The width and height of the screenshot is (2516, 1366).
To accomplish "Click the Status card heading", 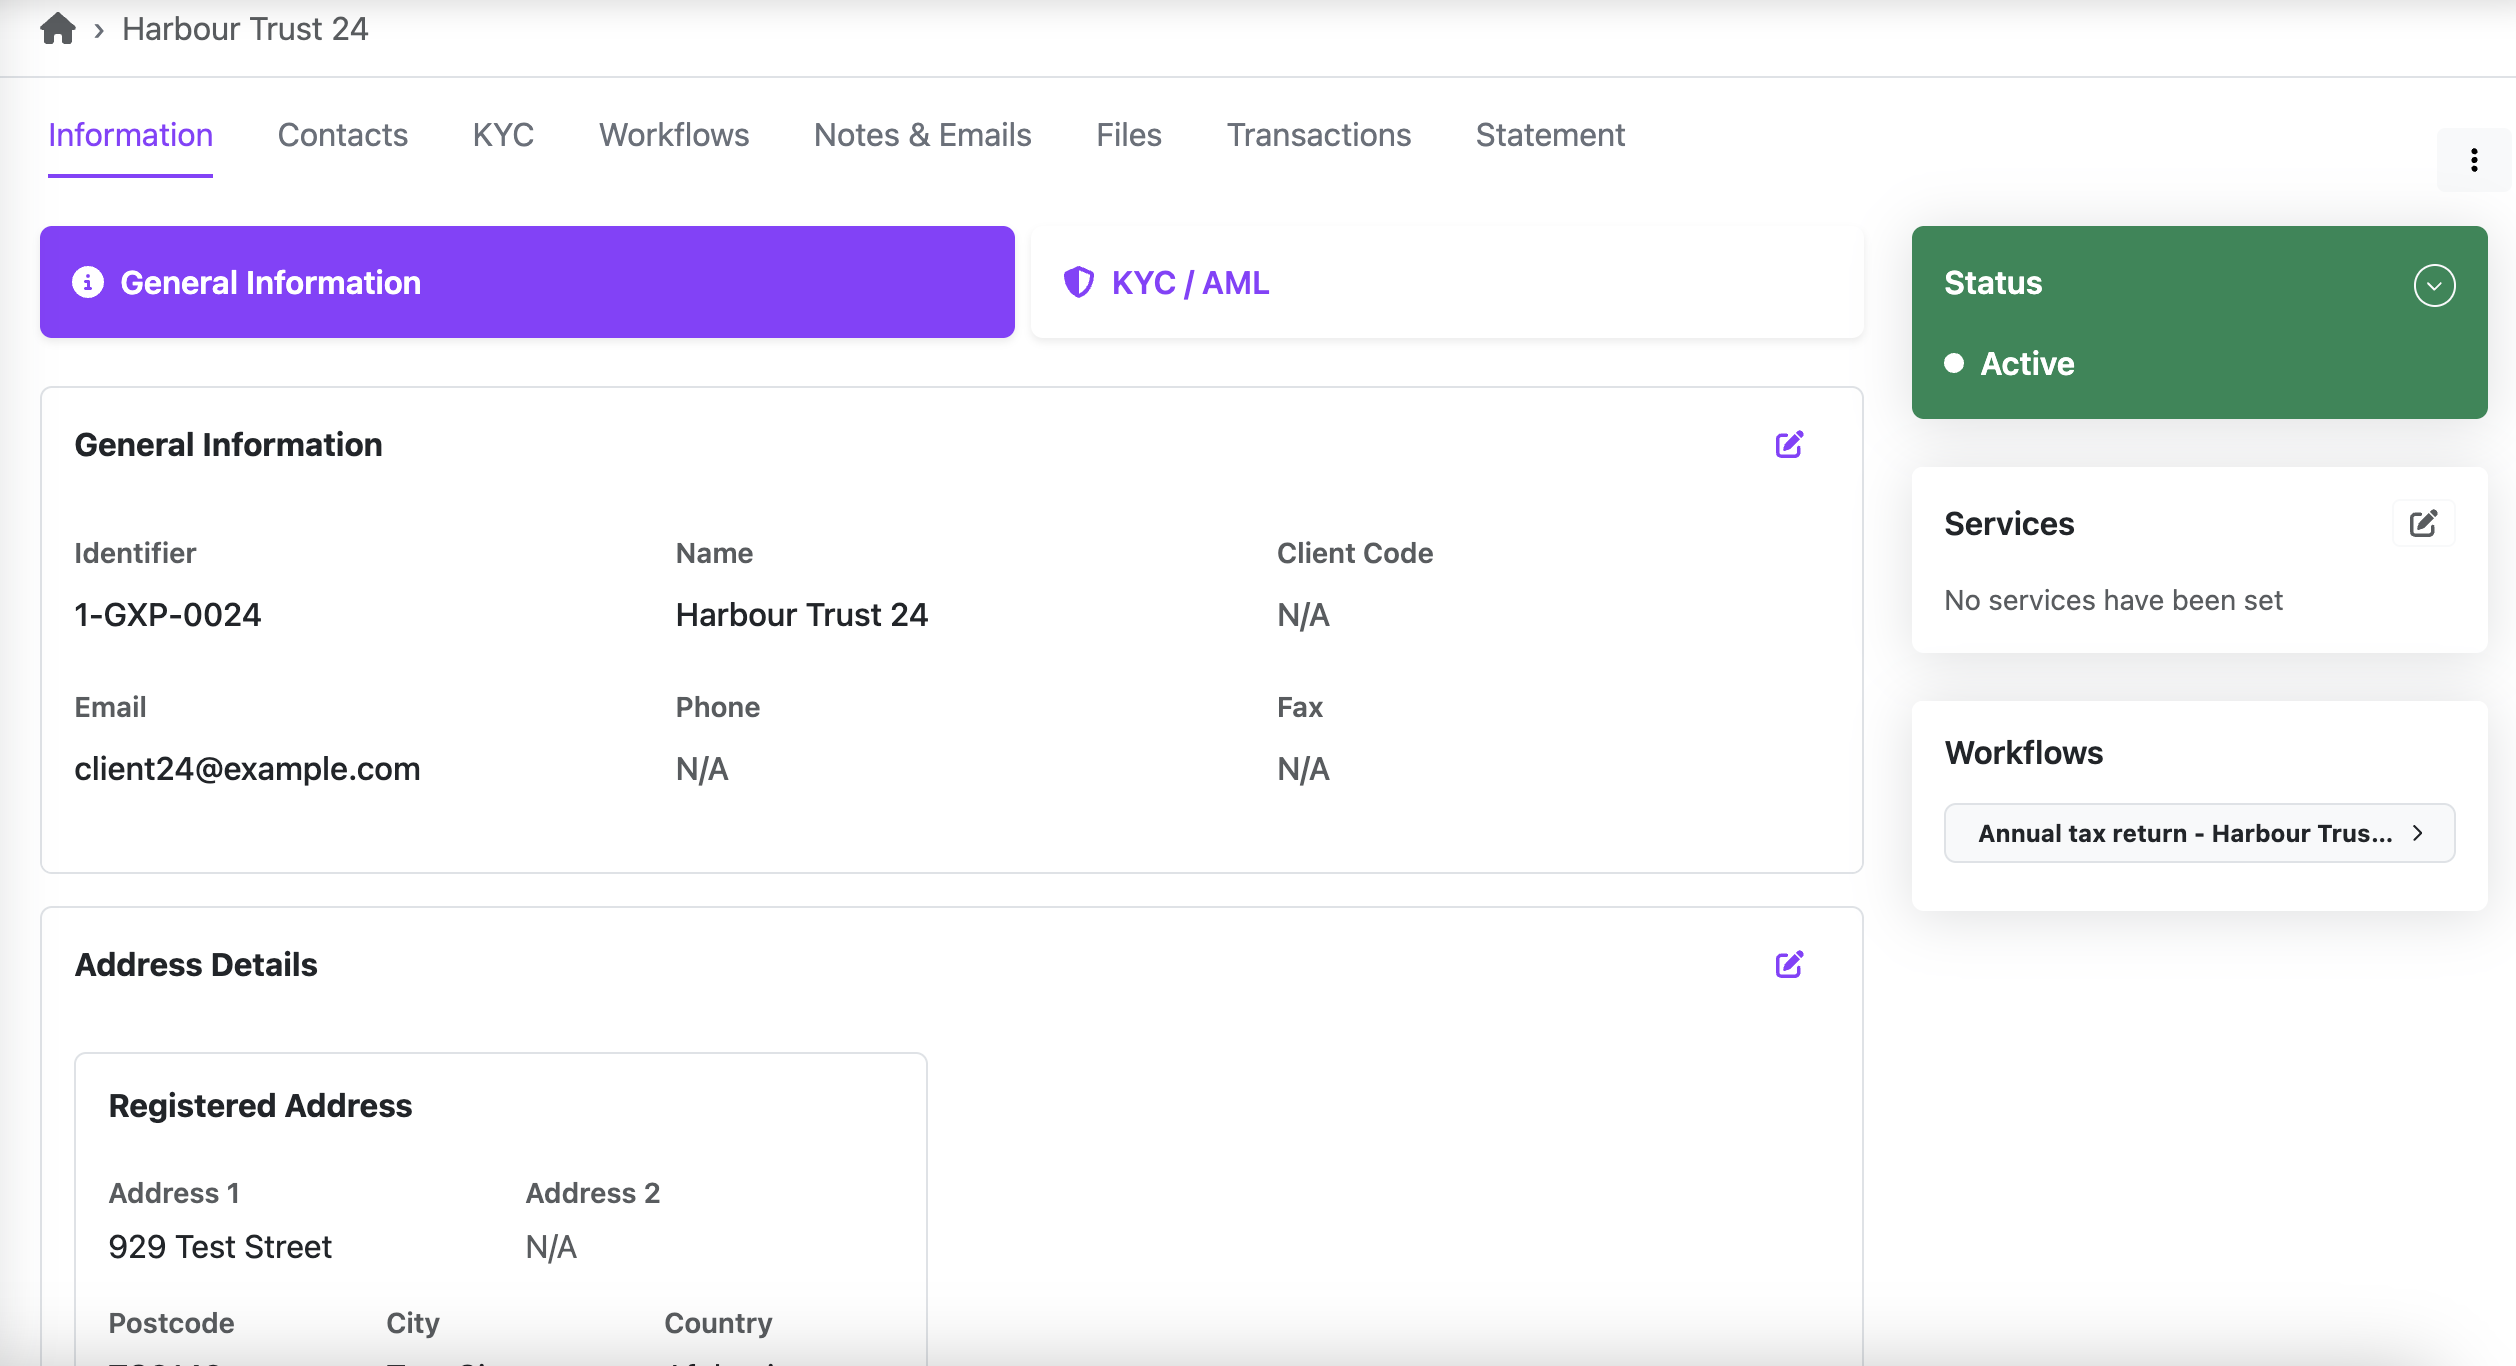I will coord(1993,283).
